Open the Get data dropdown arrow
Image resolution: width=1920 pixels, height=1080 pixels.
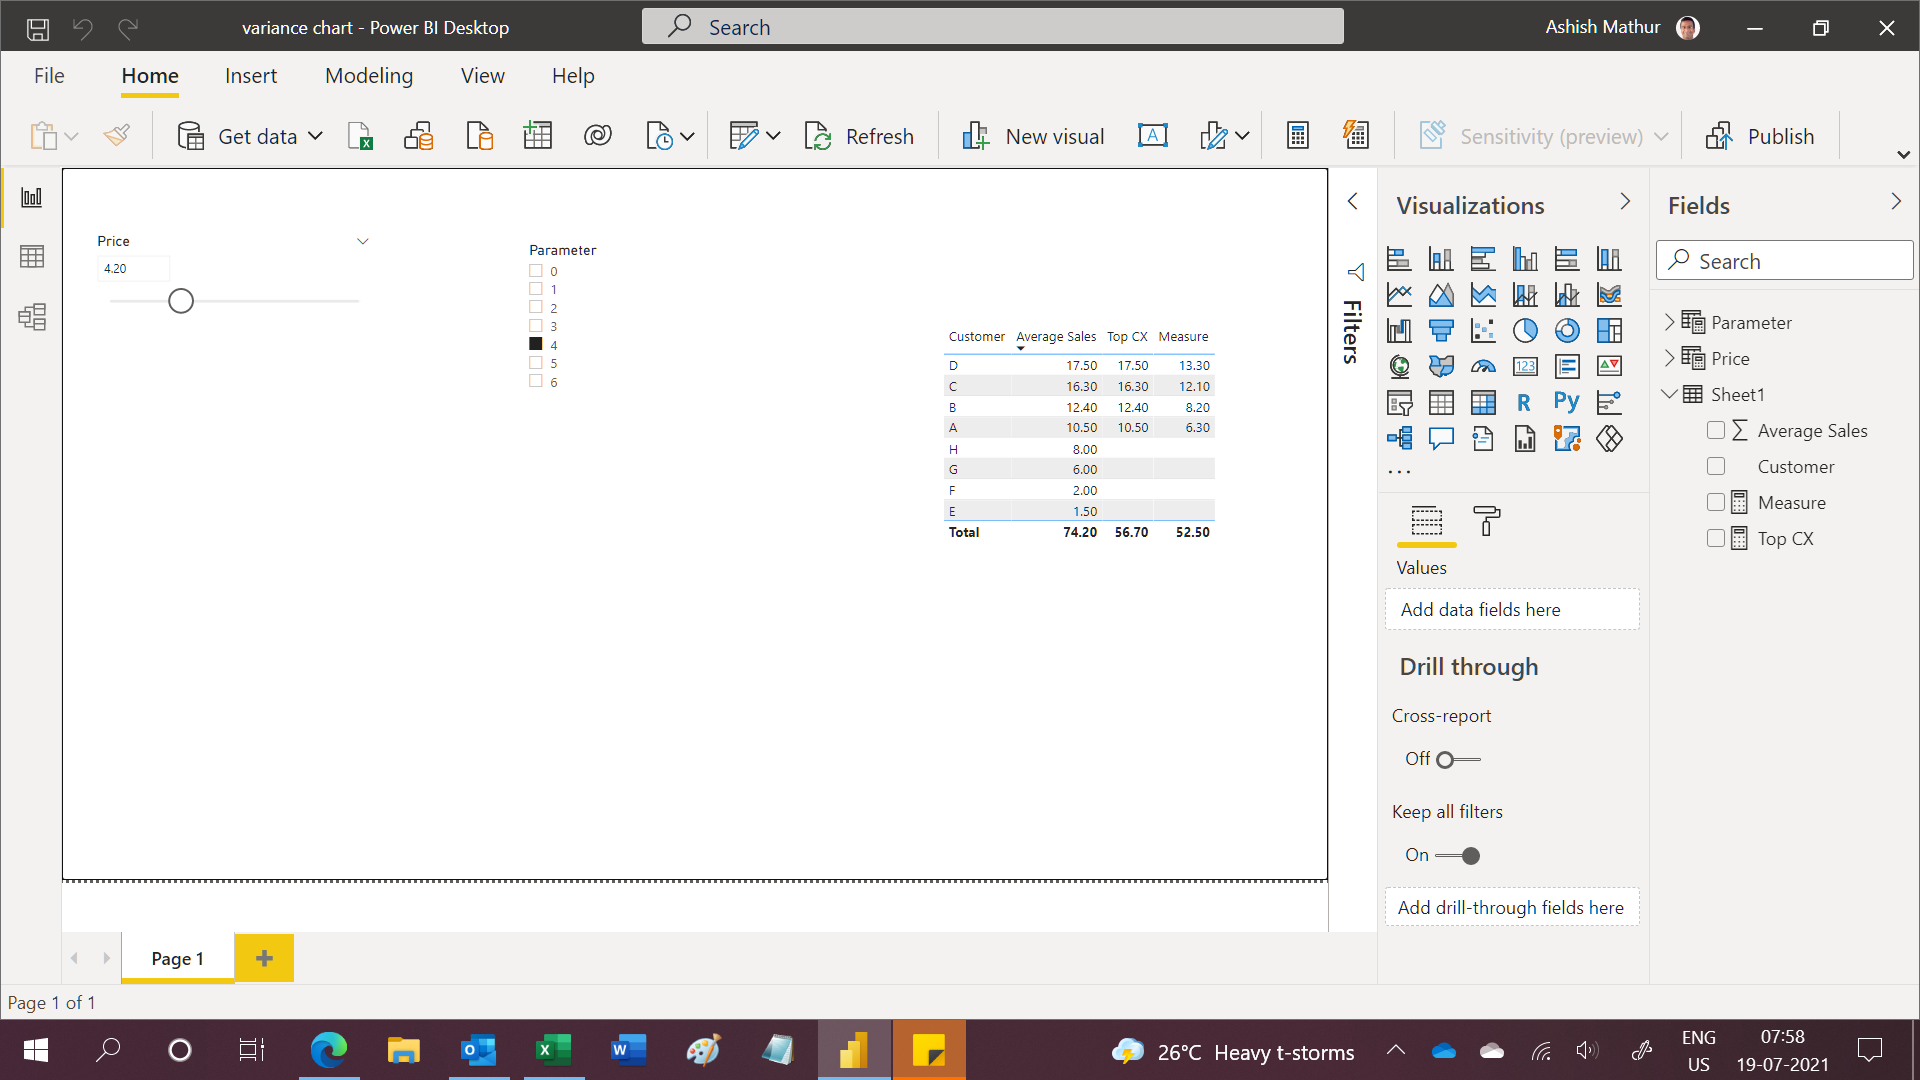click(316, 136)
